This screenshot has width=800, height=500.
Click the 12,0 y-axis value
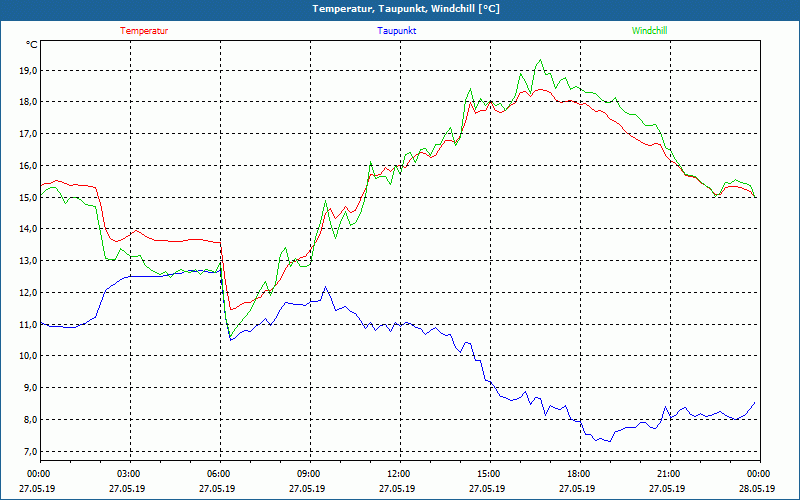(28, 293)
